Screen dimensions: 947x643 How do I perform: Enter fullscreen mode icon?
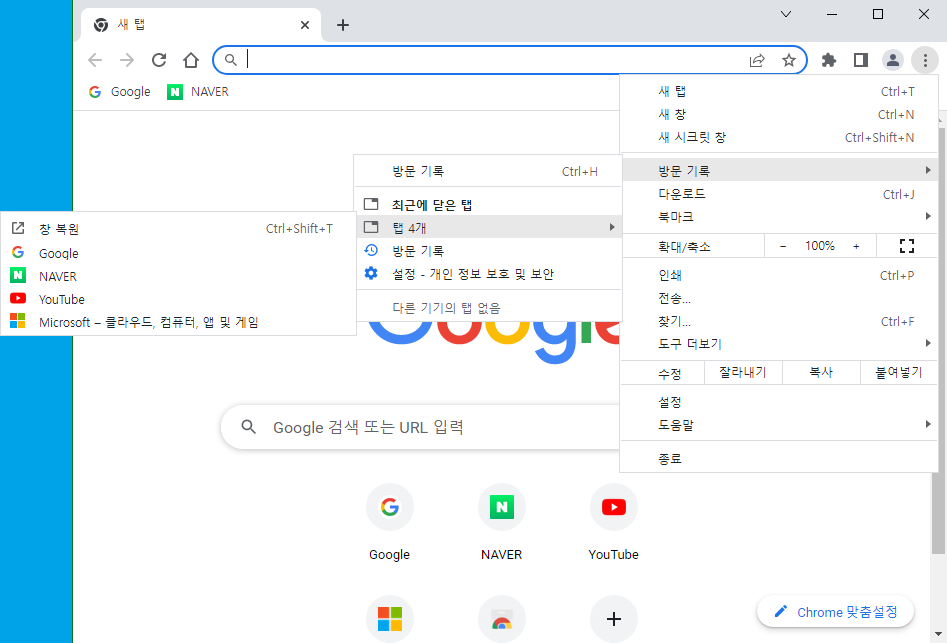point(907,246)
